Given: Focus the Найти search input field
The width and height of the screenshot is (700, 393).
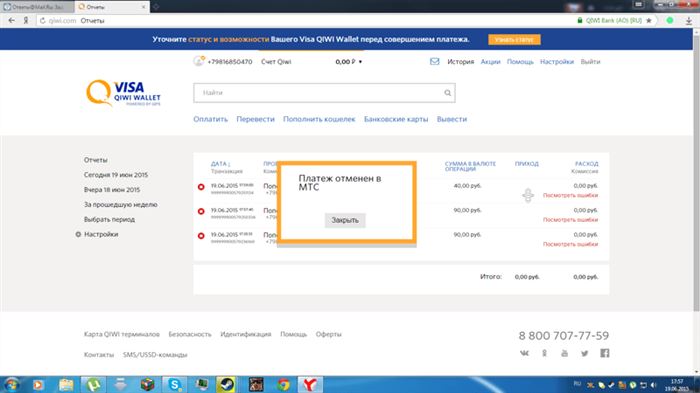Looking at the screenshot, I should (x=325, y=93).
